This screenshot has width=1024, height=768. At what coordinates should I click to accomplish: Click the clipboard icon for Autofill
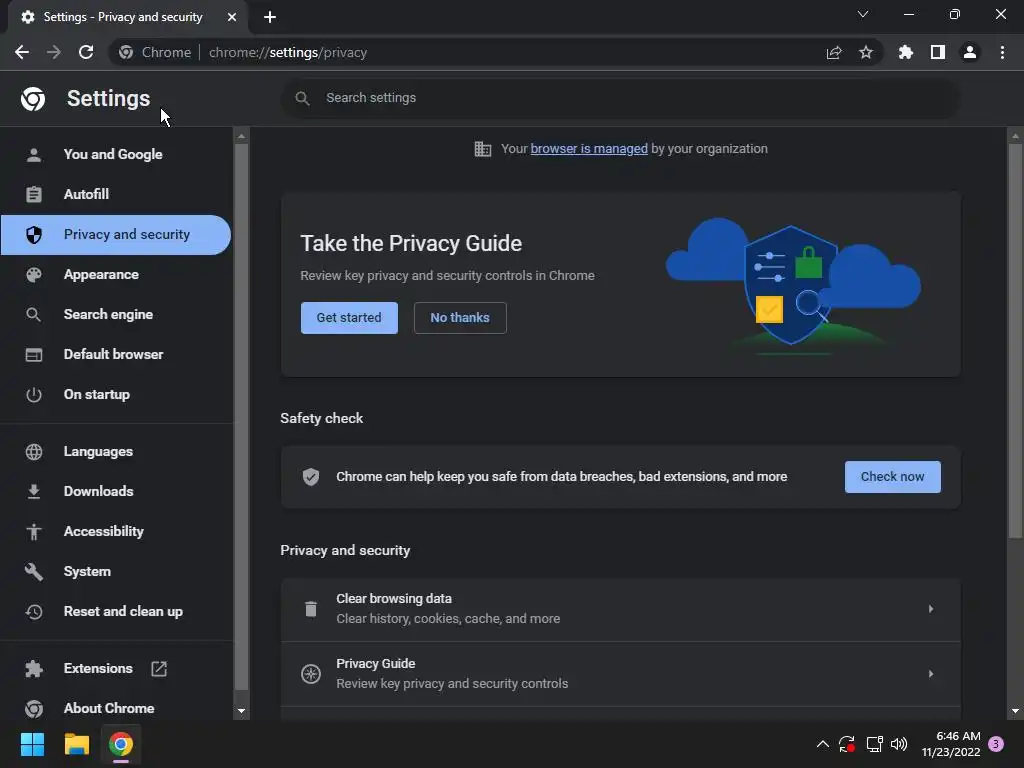point(33,195)
